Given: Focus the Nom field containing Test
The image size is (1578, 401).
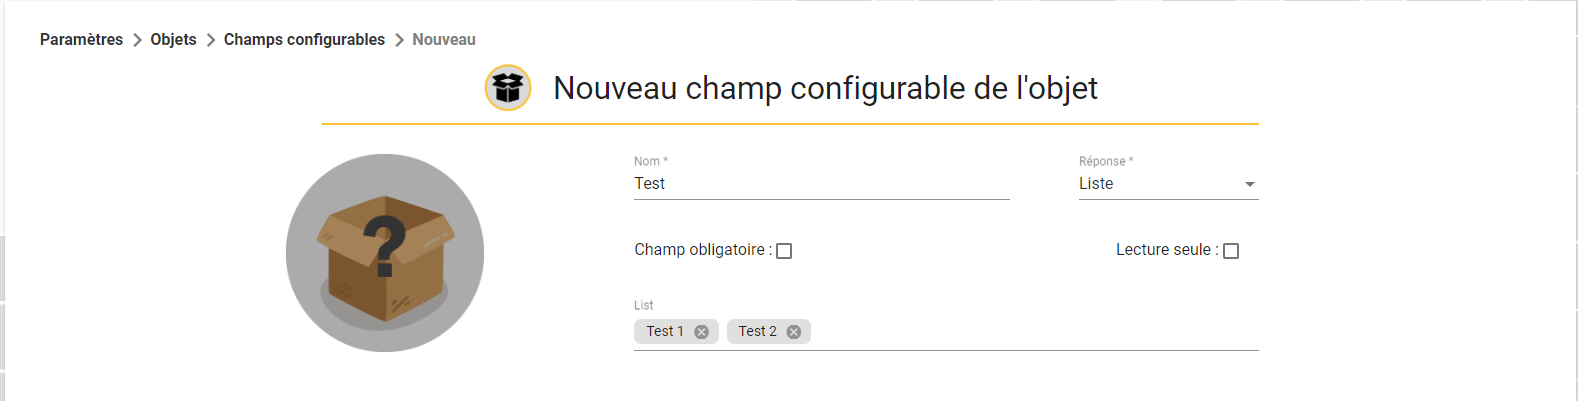Looking at the screenshot, I should (821, 184).
